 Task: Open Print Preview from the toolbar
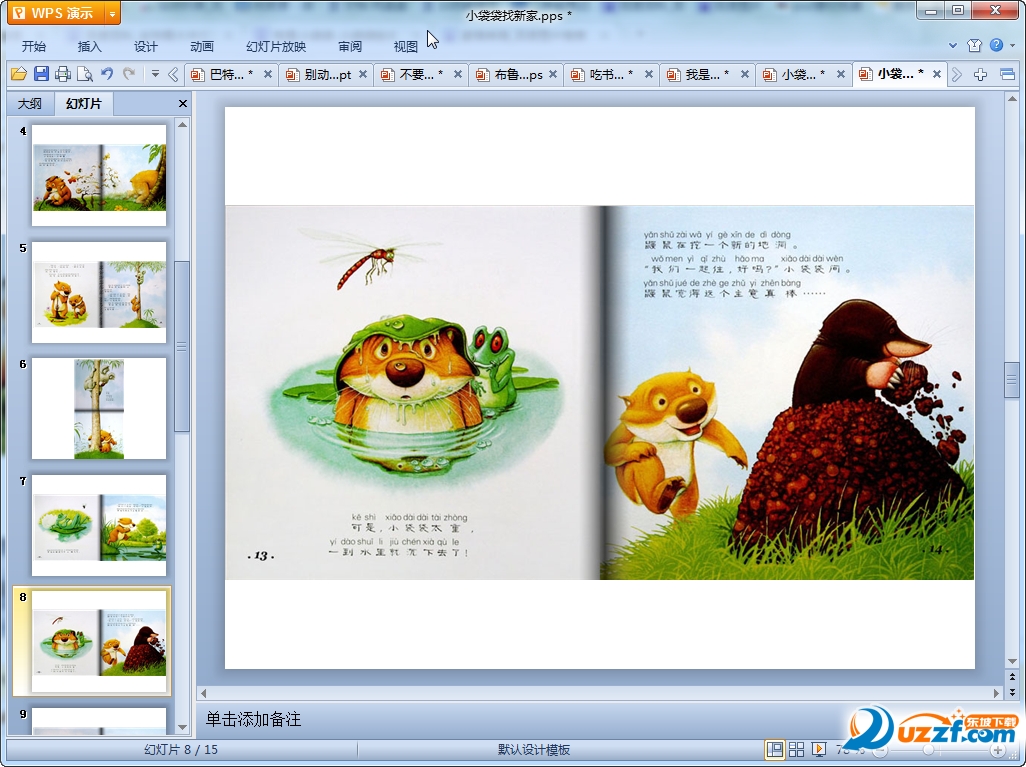tap(84, 74)
